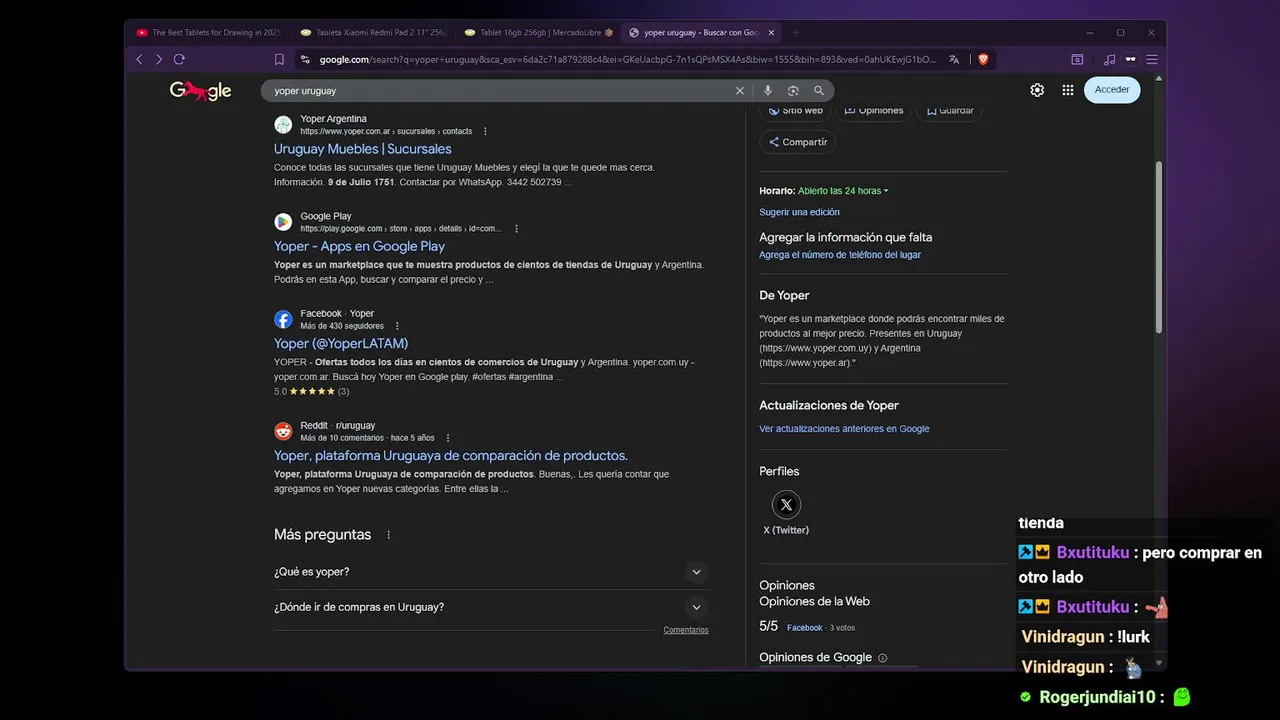
Task: Click username Rogerjundiai10 in chat
Action: coord(1096,697)
